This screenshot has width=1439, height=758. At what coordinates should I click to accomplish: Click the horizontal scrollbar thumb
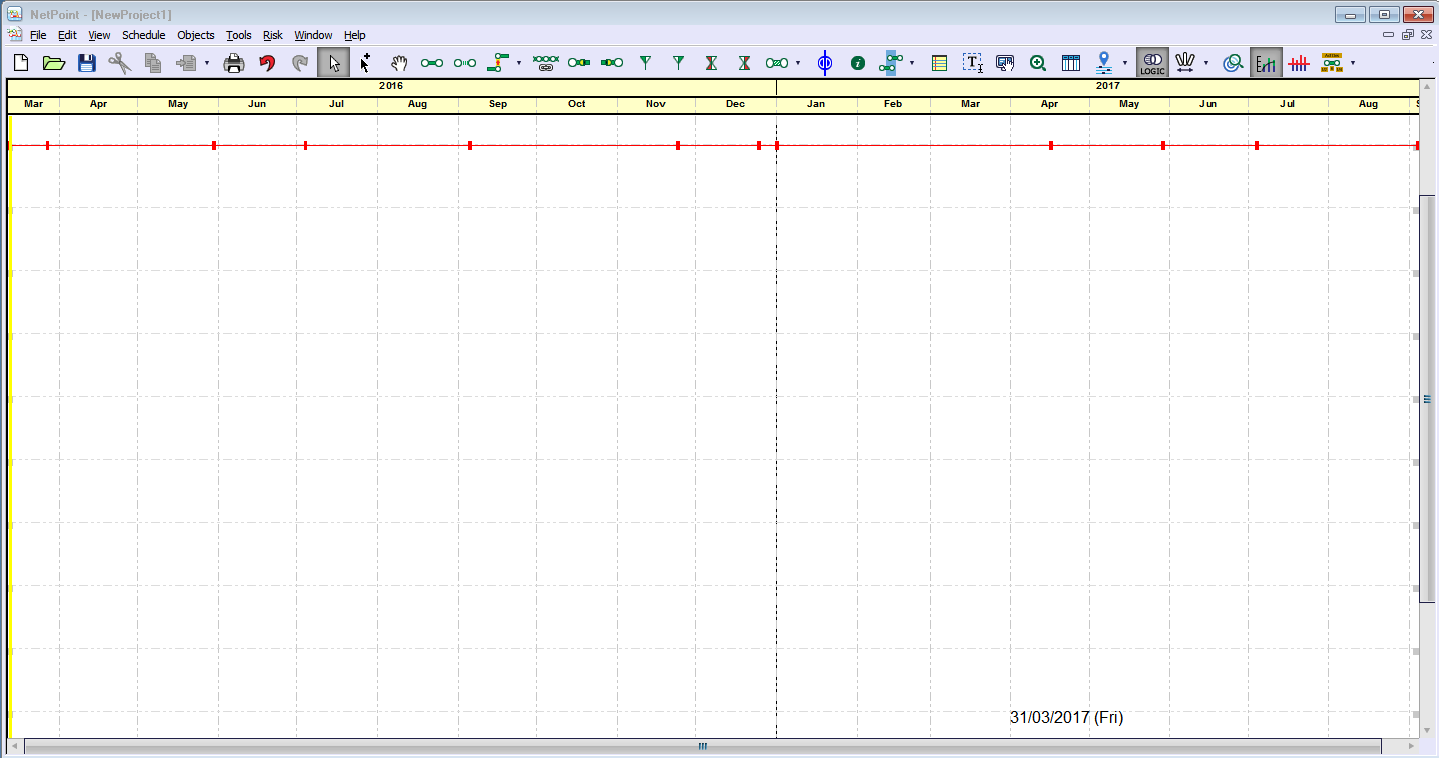coord(702,746)
